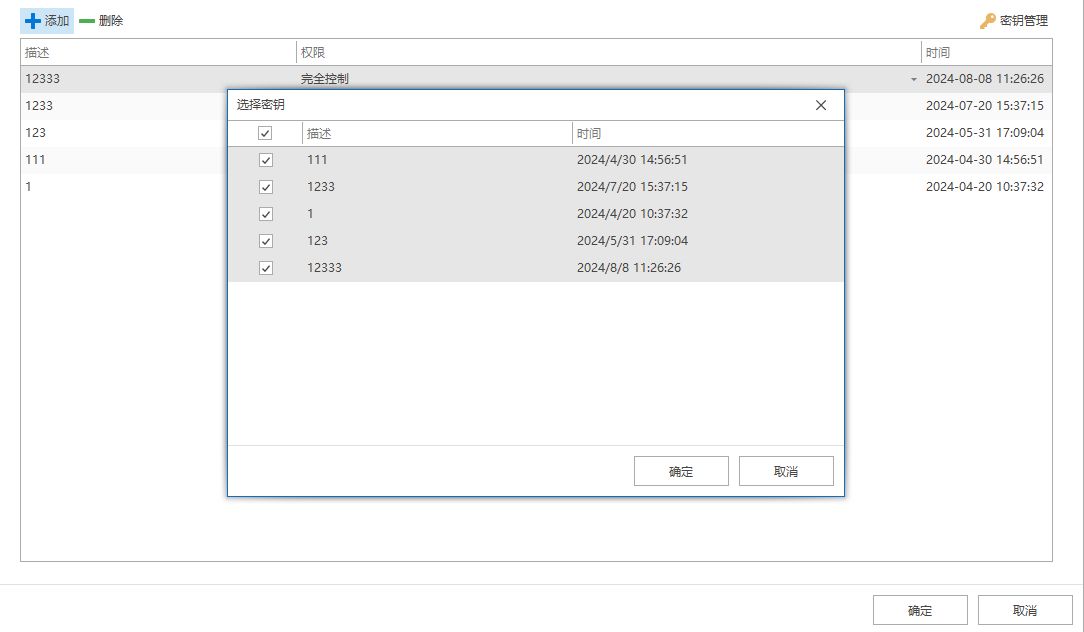Click the 密钥管理 link text
The image size is (1084, 632).
1024,21
